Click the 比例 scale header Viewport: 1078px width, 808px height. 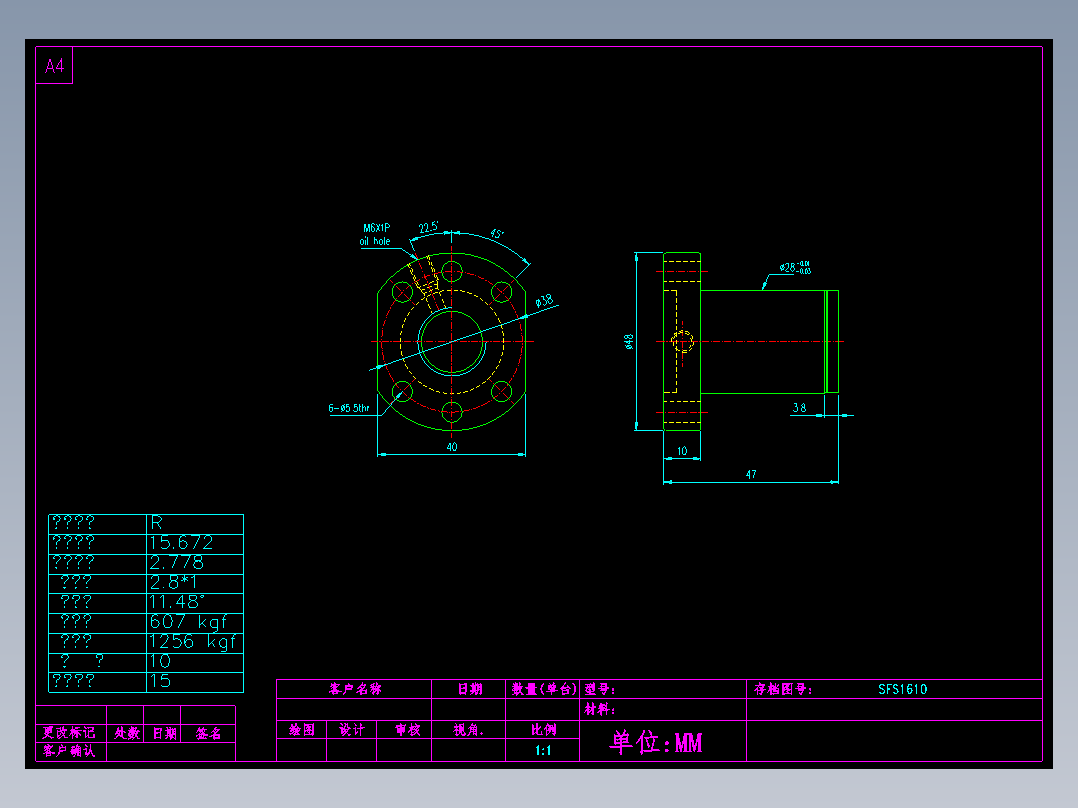point(543,730)
